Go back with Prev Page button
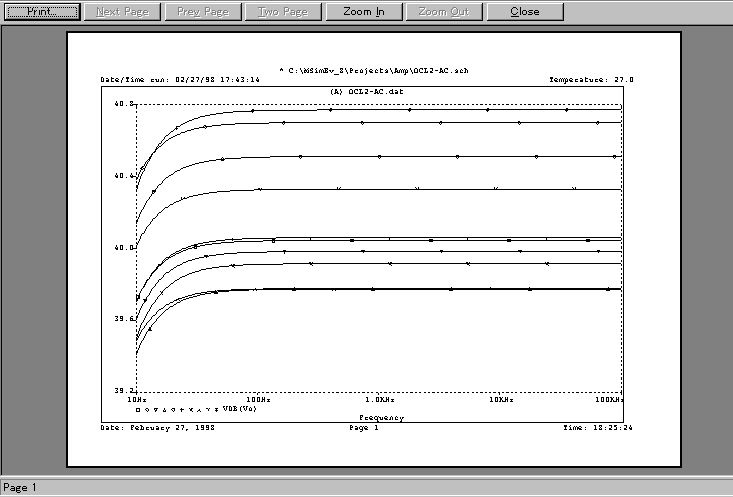Screen dimensions: 733x497 (x=203, y=12)
